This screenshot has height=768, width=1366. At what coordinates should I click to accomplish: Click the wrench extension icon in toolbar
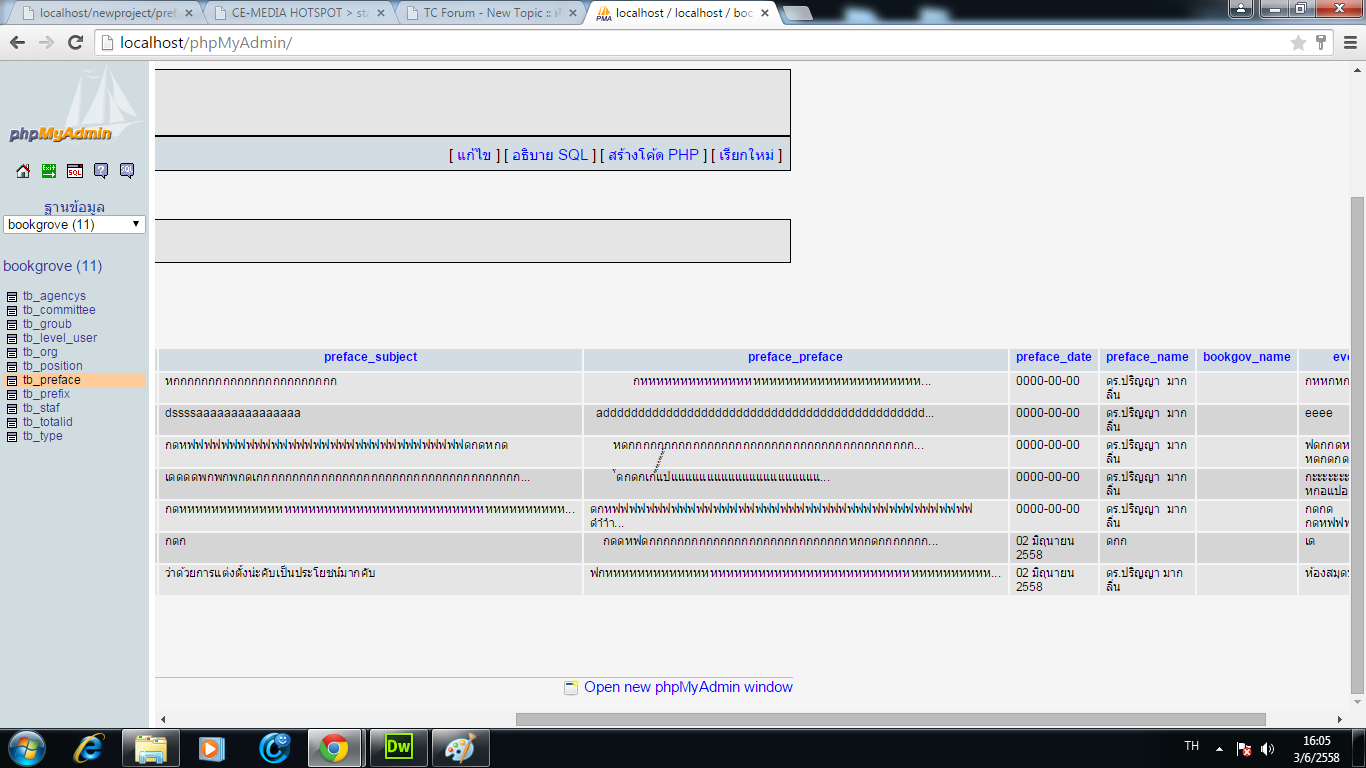click(1321, 42)
